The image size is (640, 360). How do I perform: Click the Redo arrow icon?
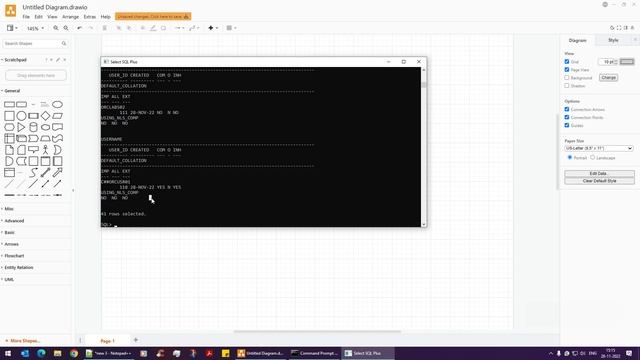click(91, 28)
